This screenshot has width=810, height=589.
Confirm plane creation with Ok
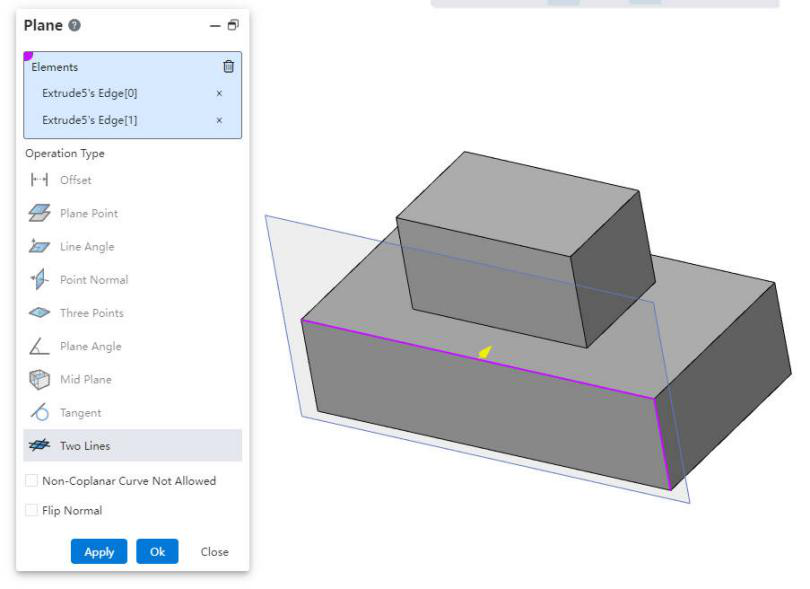[158, 552]
